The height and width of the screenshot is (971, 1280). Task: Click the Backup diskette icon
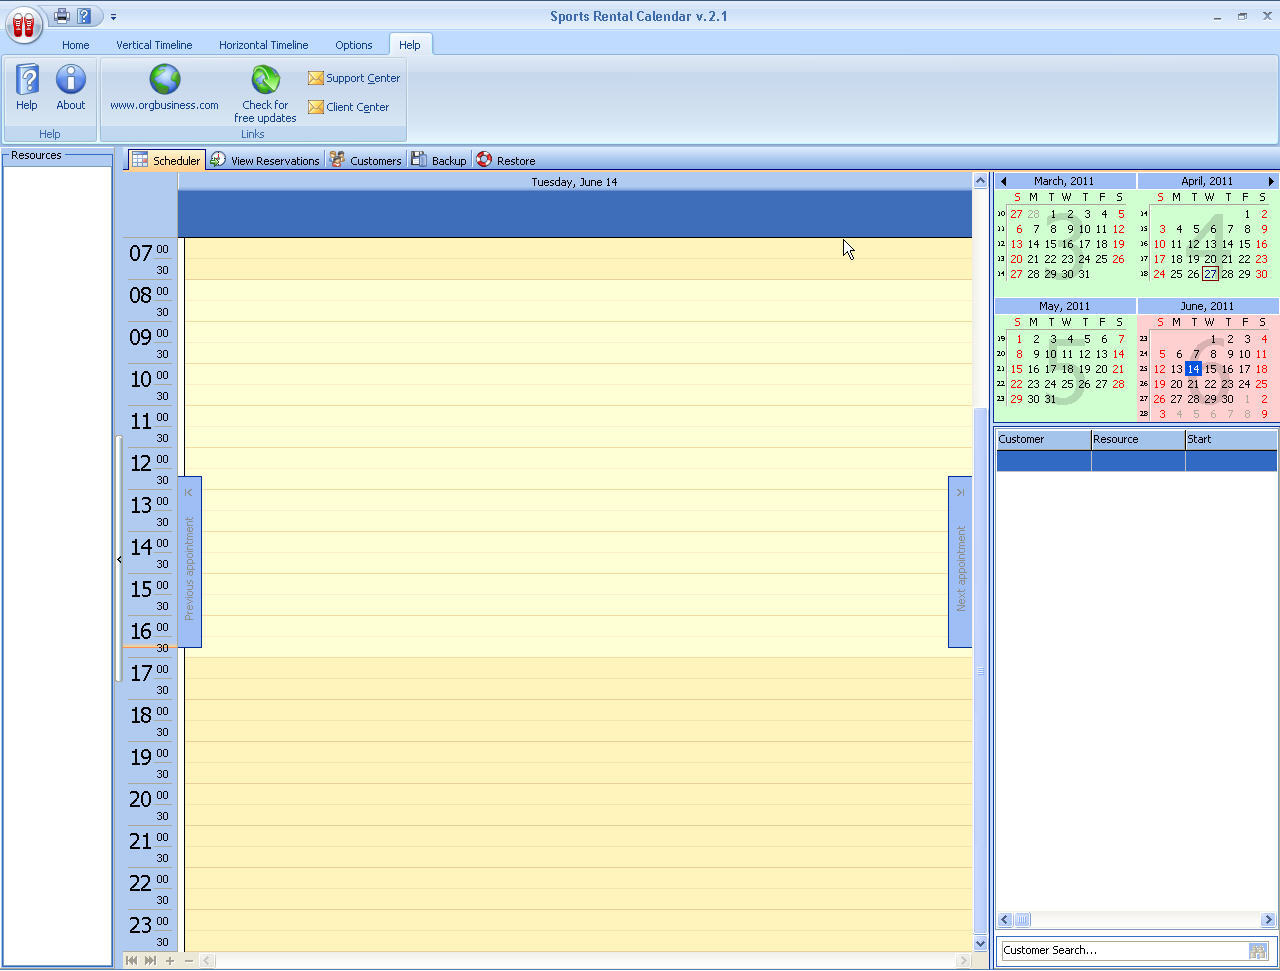coord(417,159)
